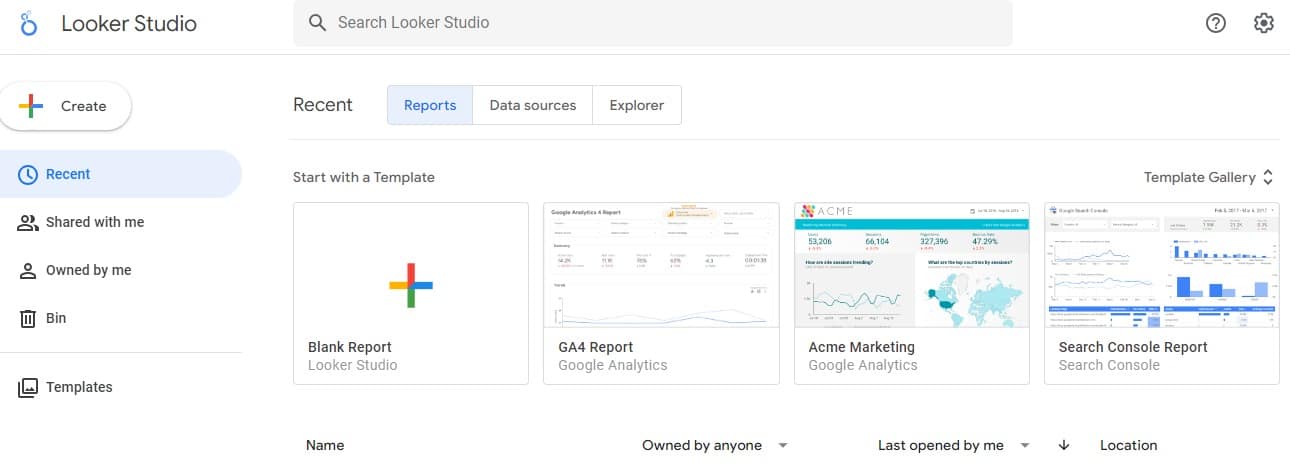Open the settings gear icon

[1264, 23]
